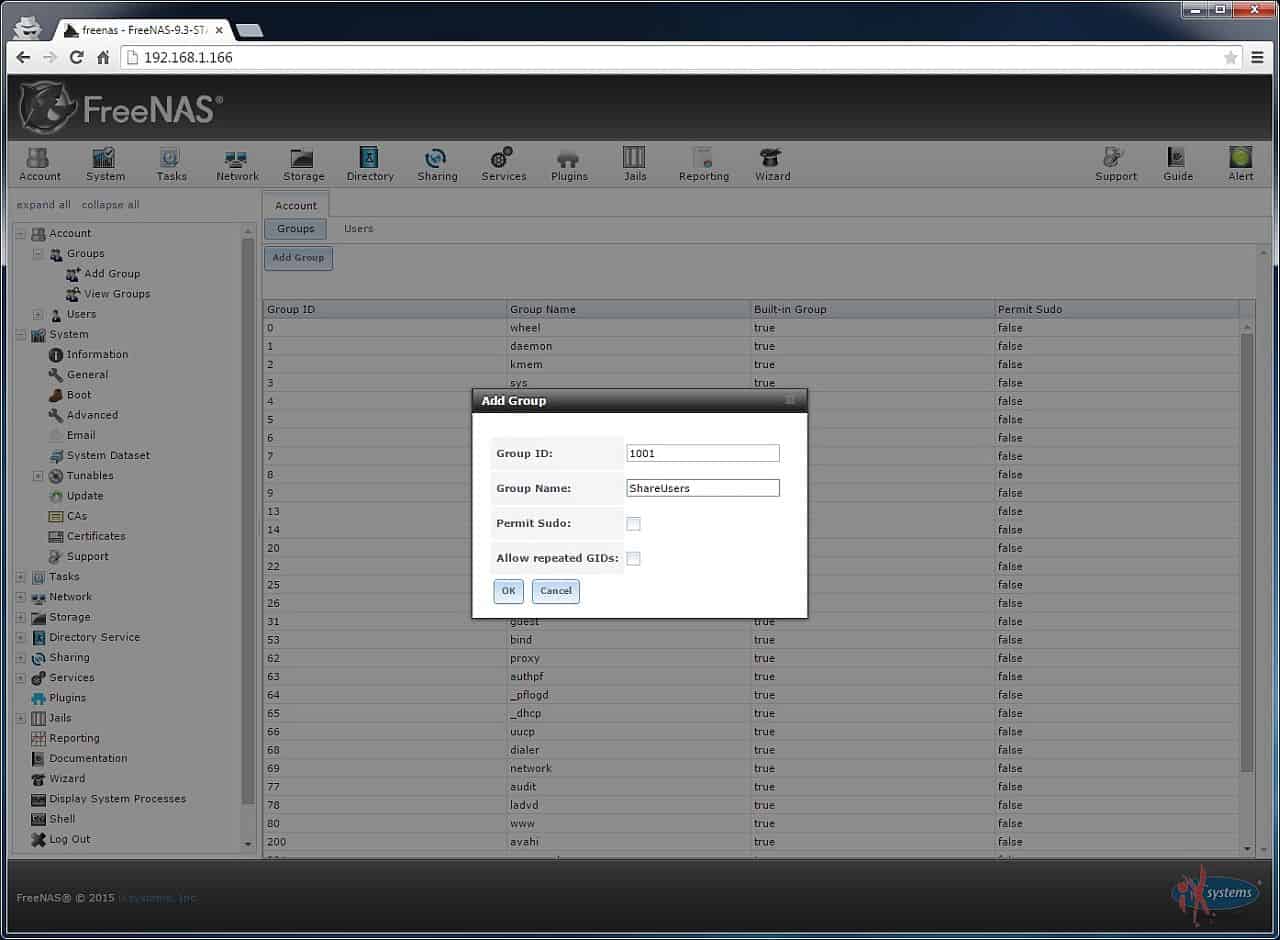This screenshot has height=940, width=1280.
Task: Sort by Permit Sudo column header
Action: [x=1117, y=309]
